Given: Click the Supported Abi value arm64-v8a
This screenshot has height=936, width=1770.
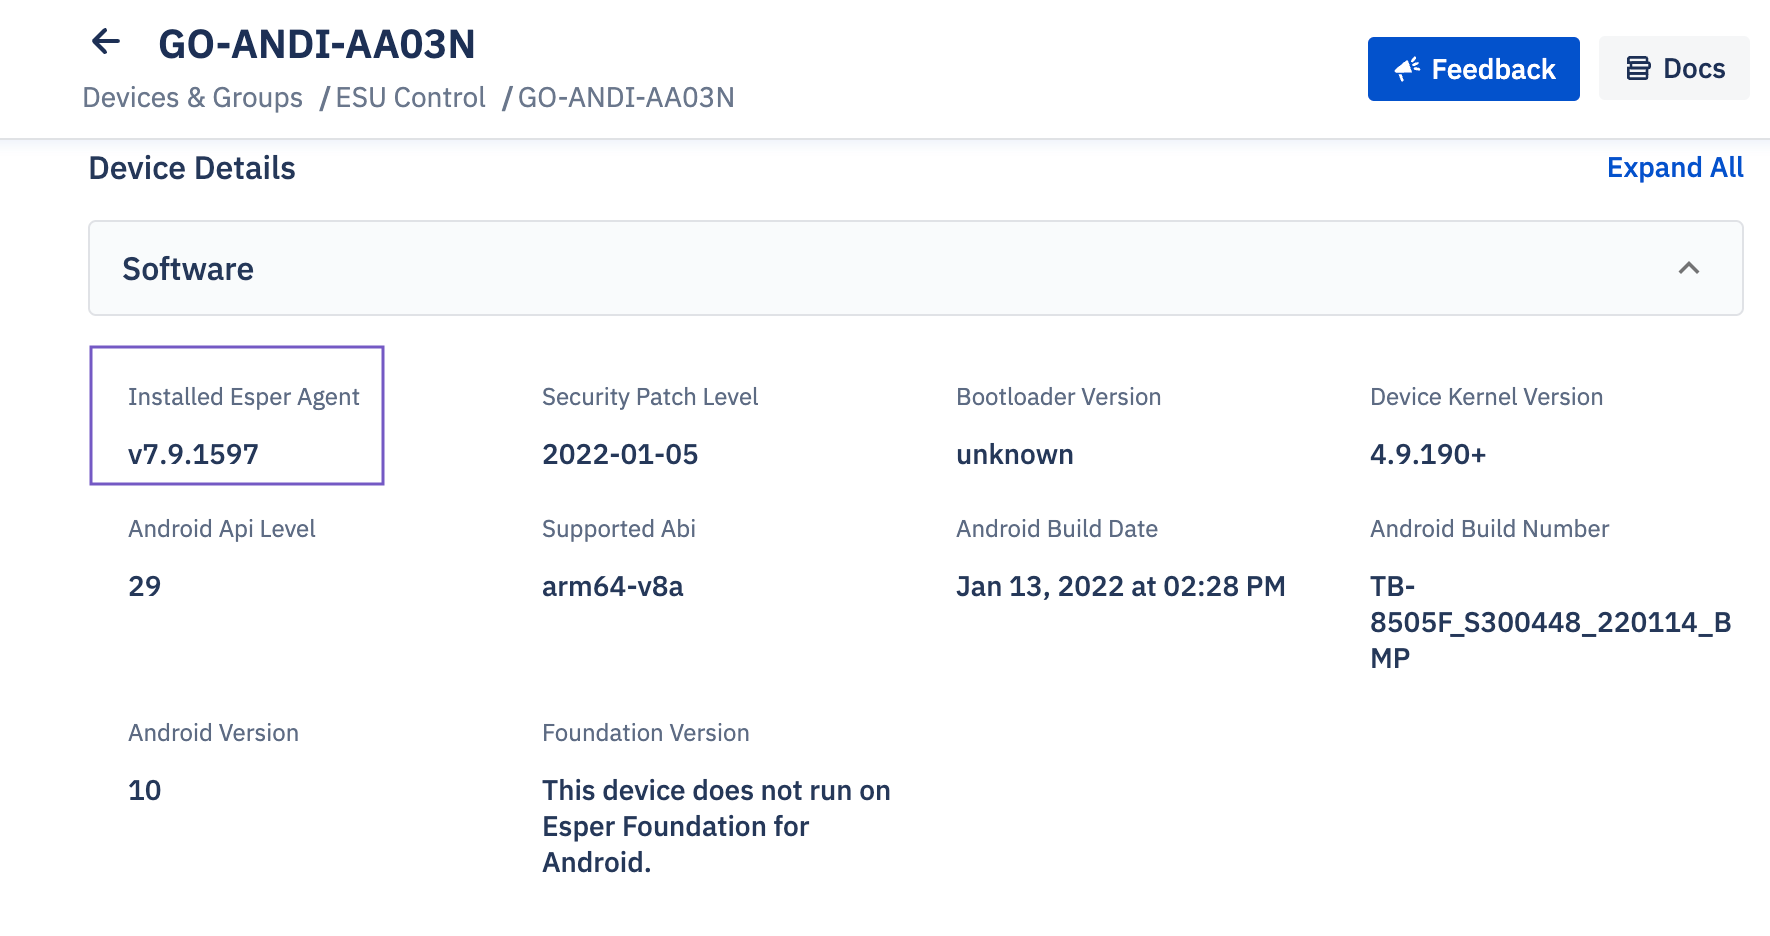Looking at the screenshot, I should pos(612,586).
